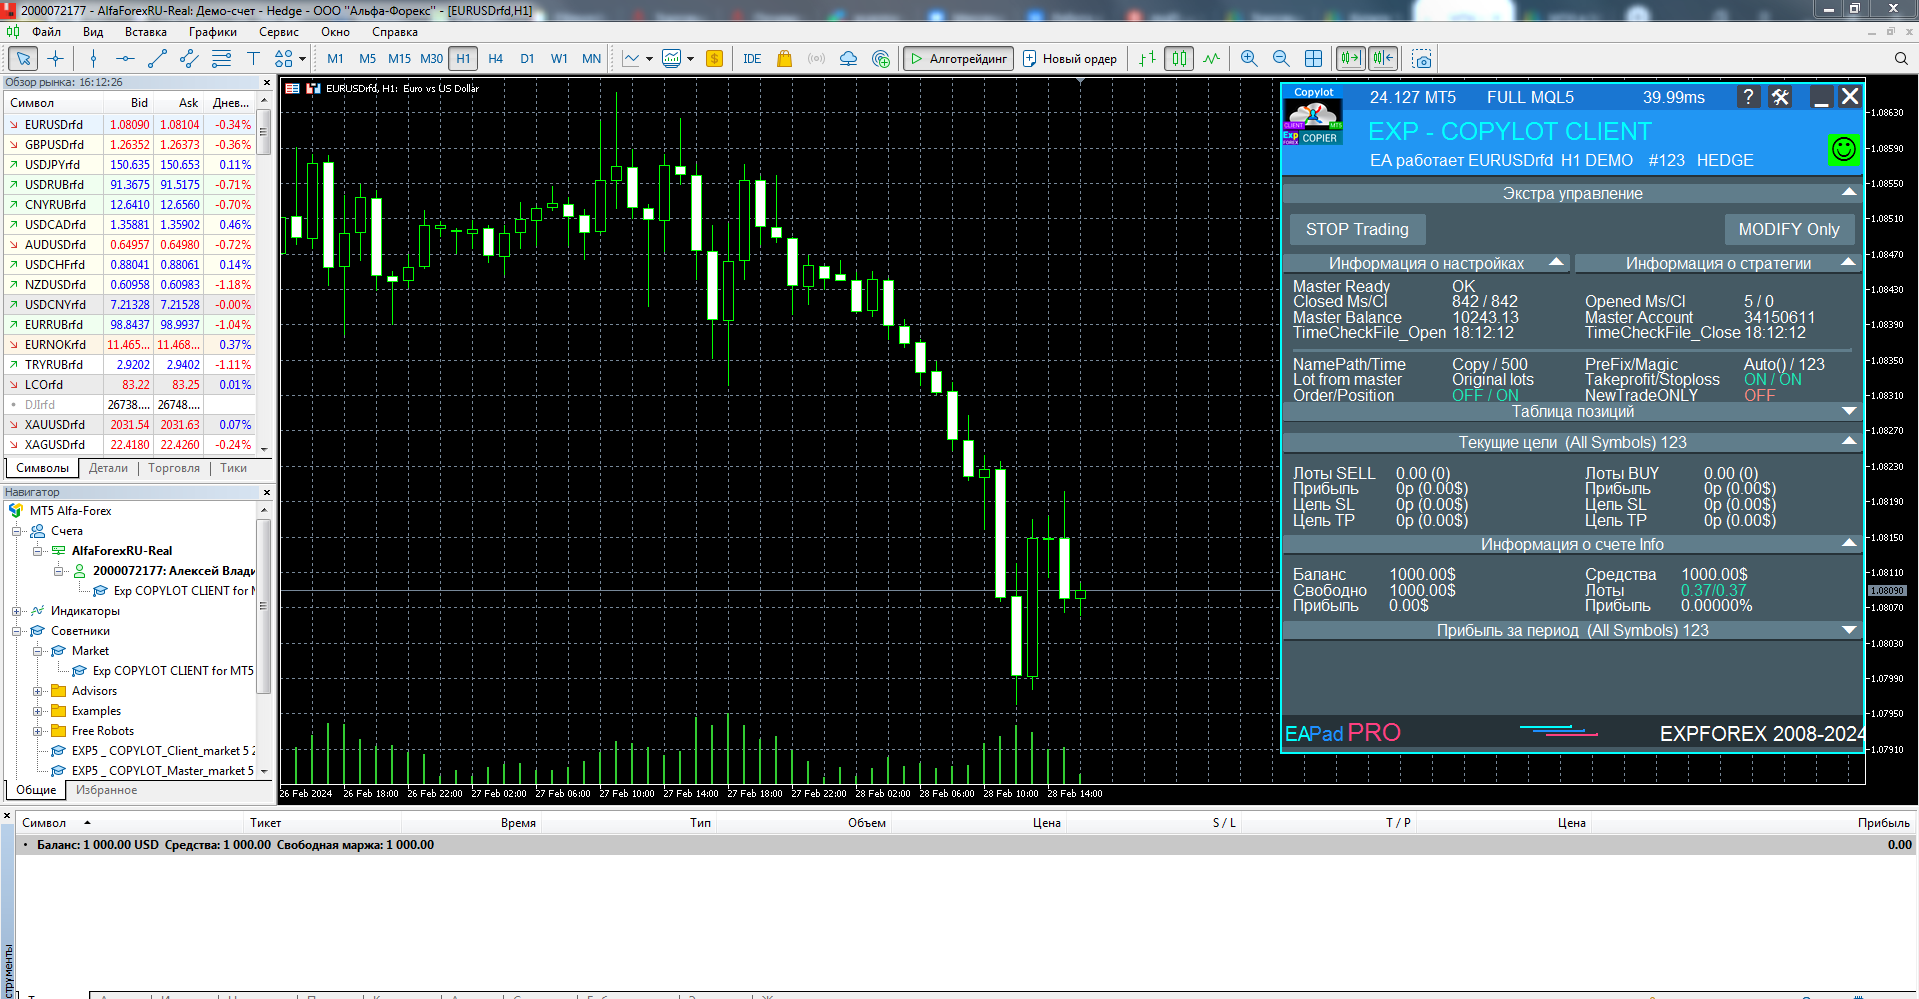
Task: Open the search magnifier in toolbar
Action: pos(1901,59)
